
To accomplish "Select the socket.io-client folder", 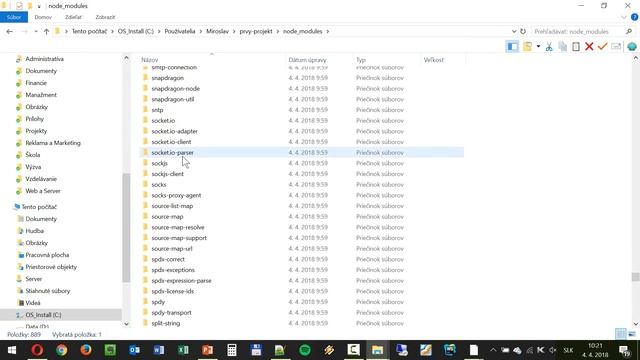I will (x=171, y=142).
